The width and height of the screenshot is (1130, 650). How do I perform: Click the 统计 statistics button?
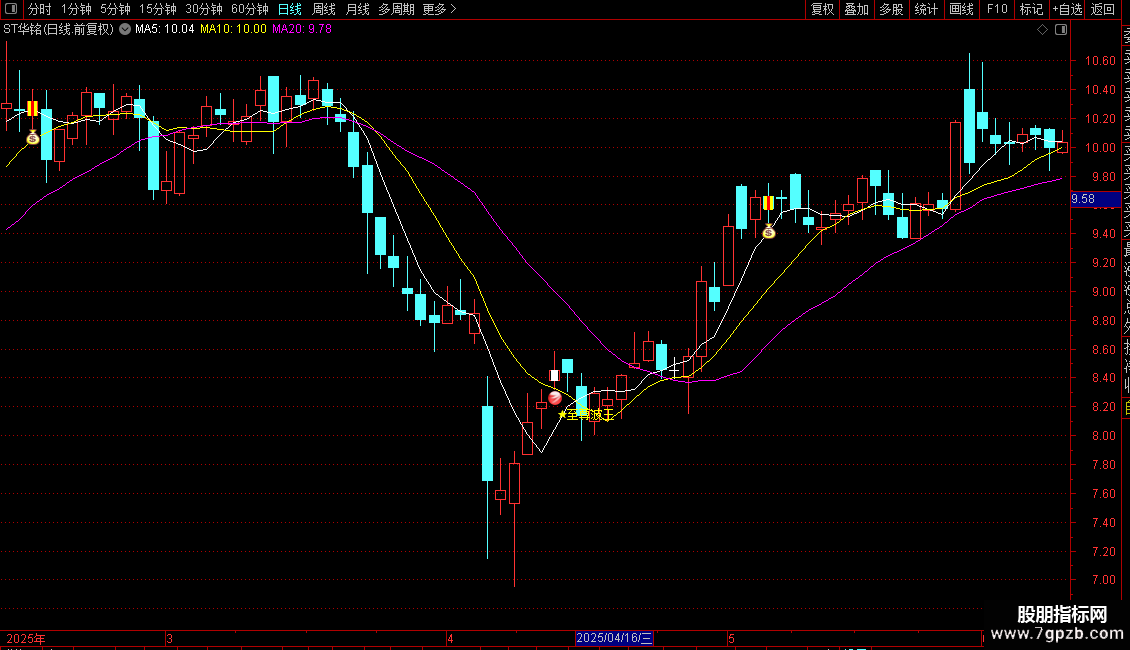[x=925, y=9]
